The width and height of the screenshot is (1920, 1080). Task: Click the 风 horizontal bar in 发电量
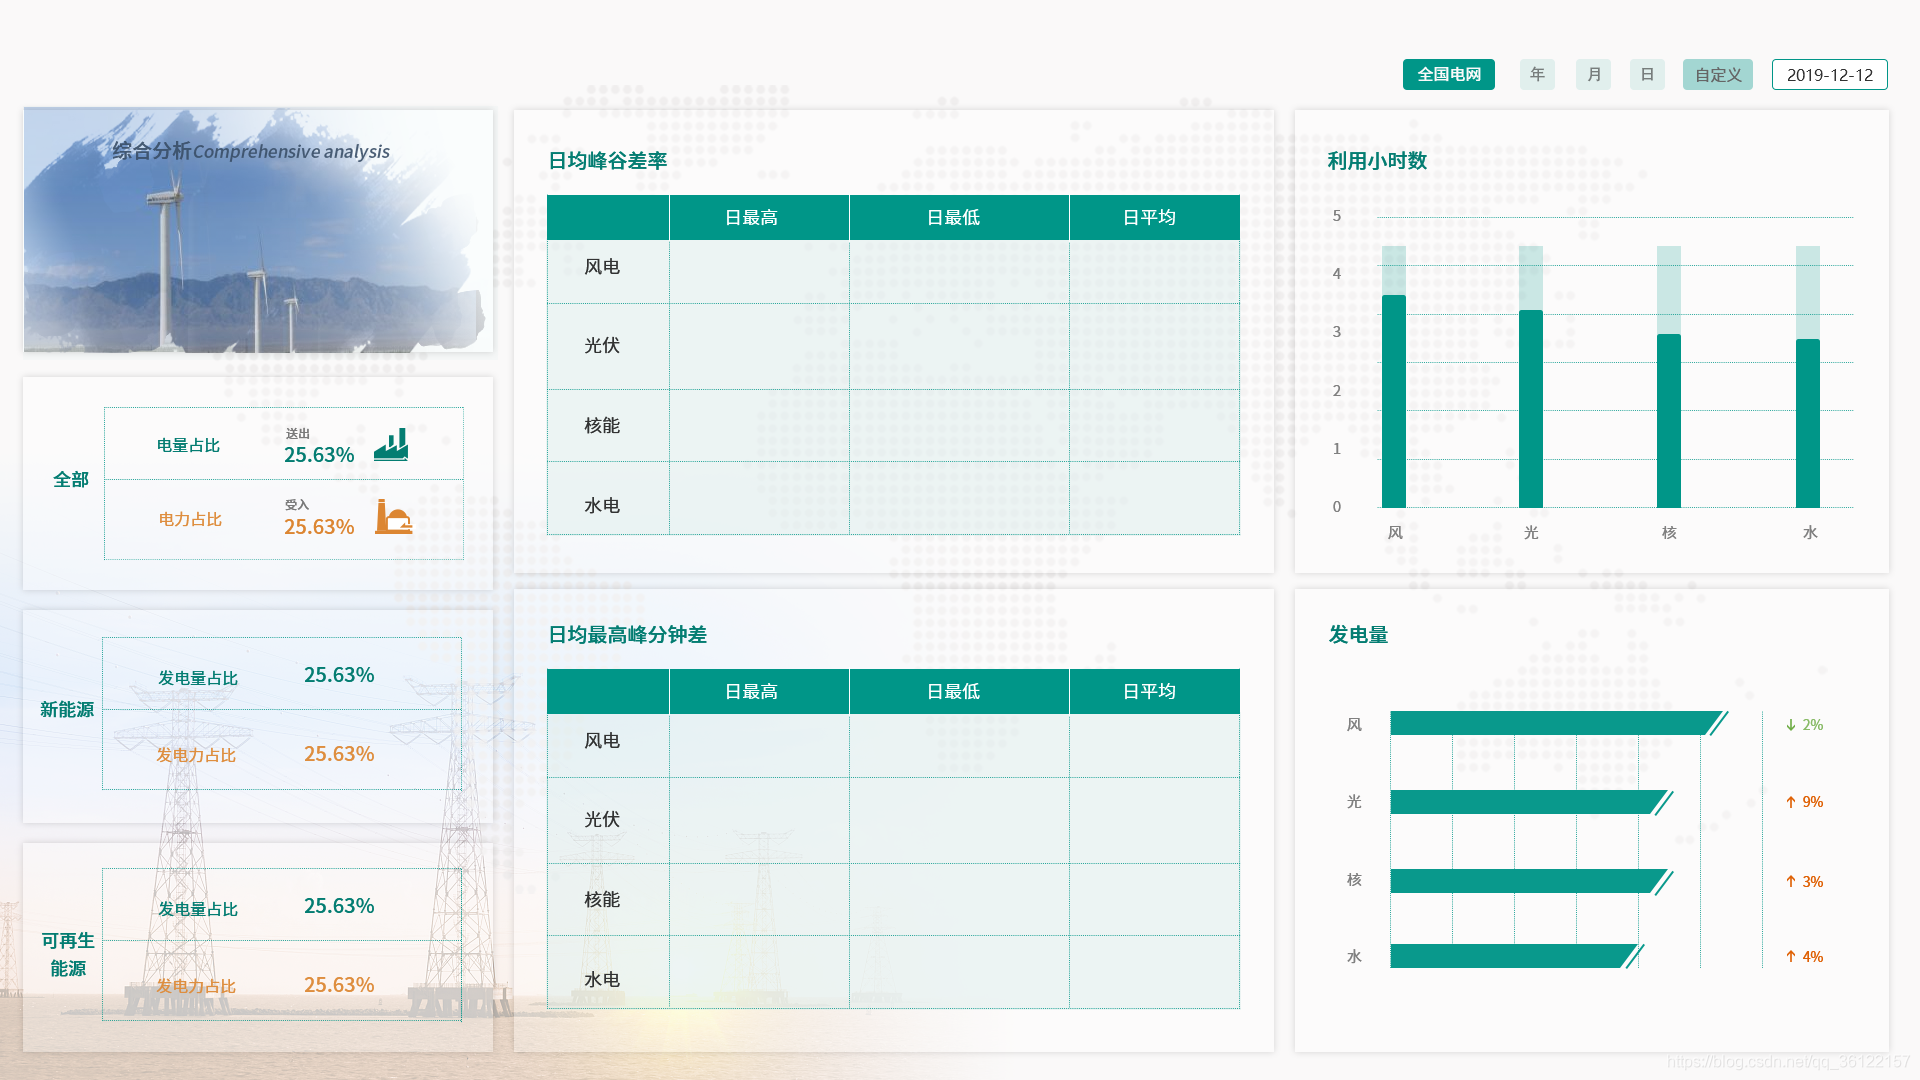(x=1558, y=723)
